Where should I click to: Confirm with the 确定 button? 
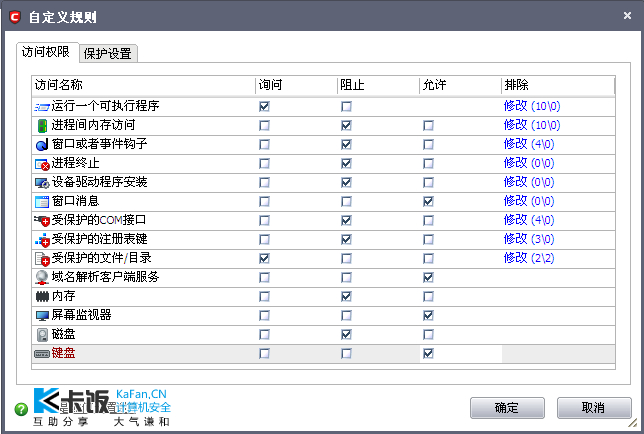point(507,408)
